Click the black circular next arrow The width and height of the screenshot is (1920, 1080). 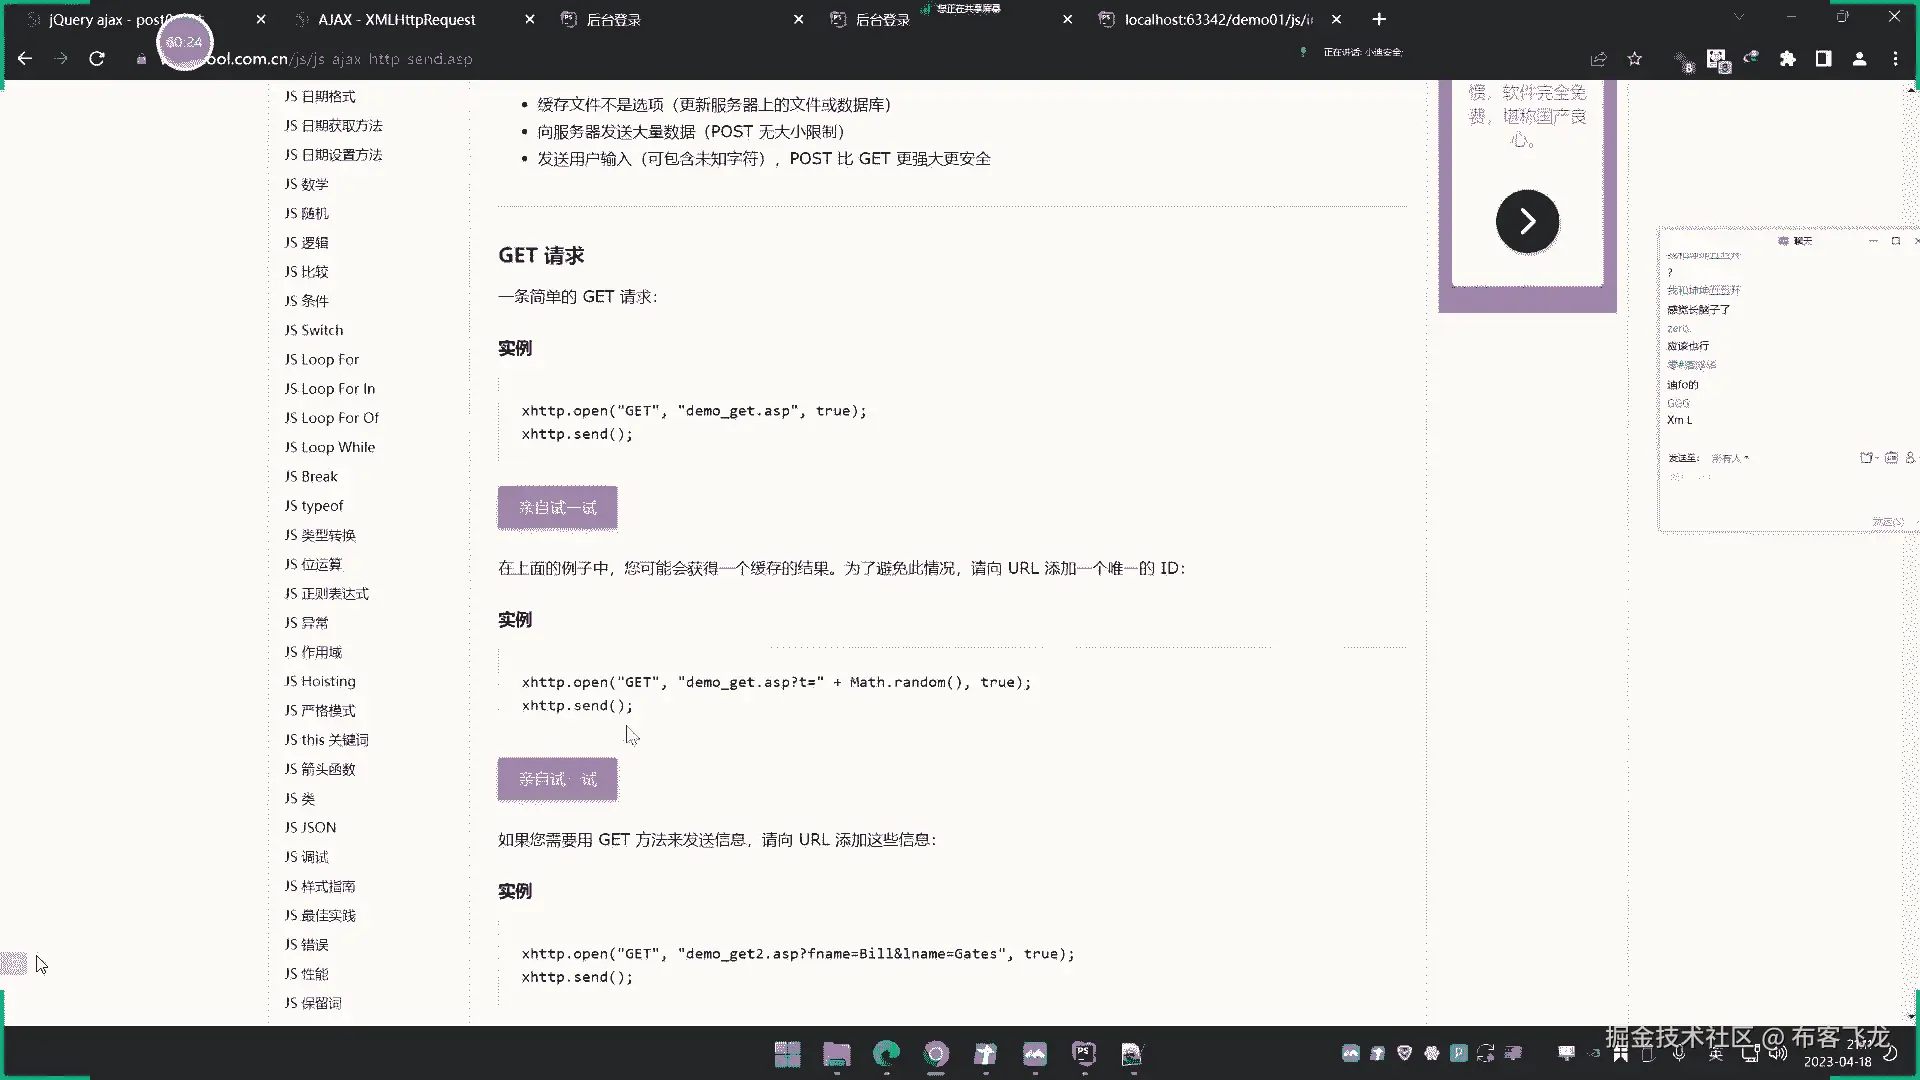click(1527, 221)
